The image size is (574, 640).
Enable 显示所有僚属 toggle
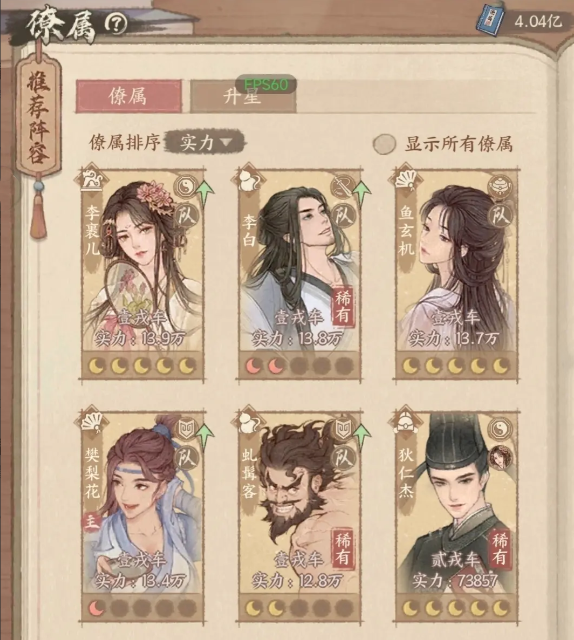385,144
